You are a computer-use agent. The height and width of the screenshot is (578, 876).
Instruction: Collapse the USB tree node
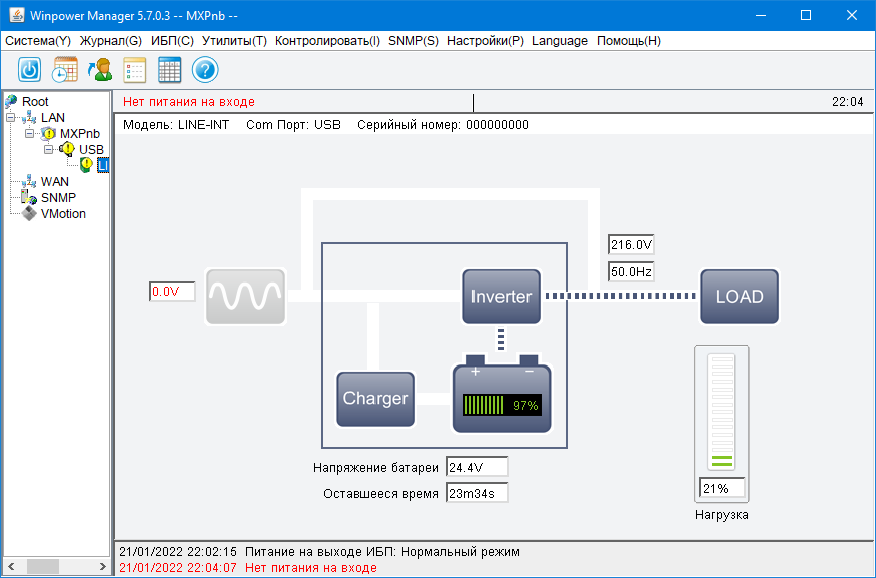(49, 149)
